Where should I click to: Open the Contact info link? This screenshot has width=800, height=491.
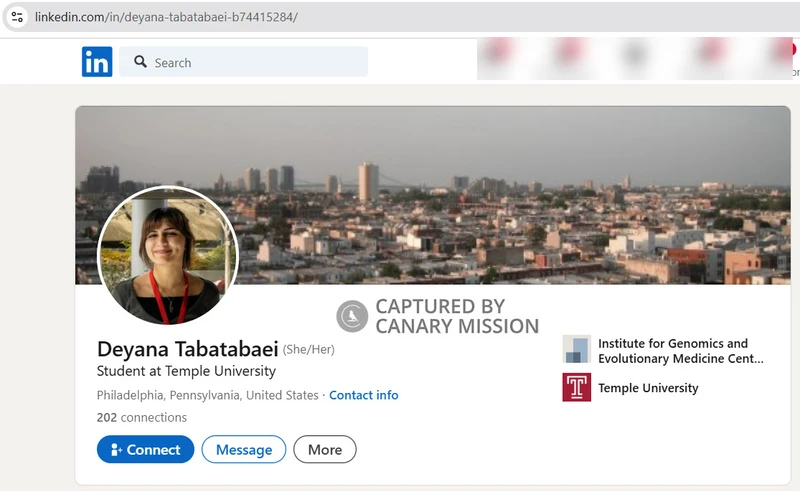point(364,395)
